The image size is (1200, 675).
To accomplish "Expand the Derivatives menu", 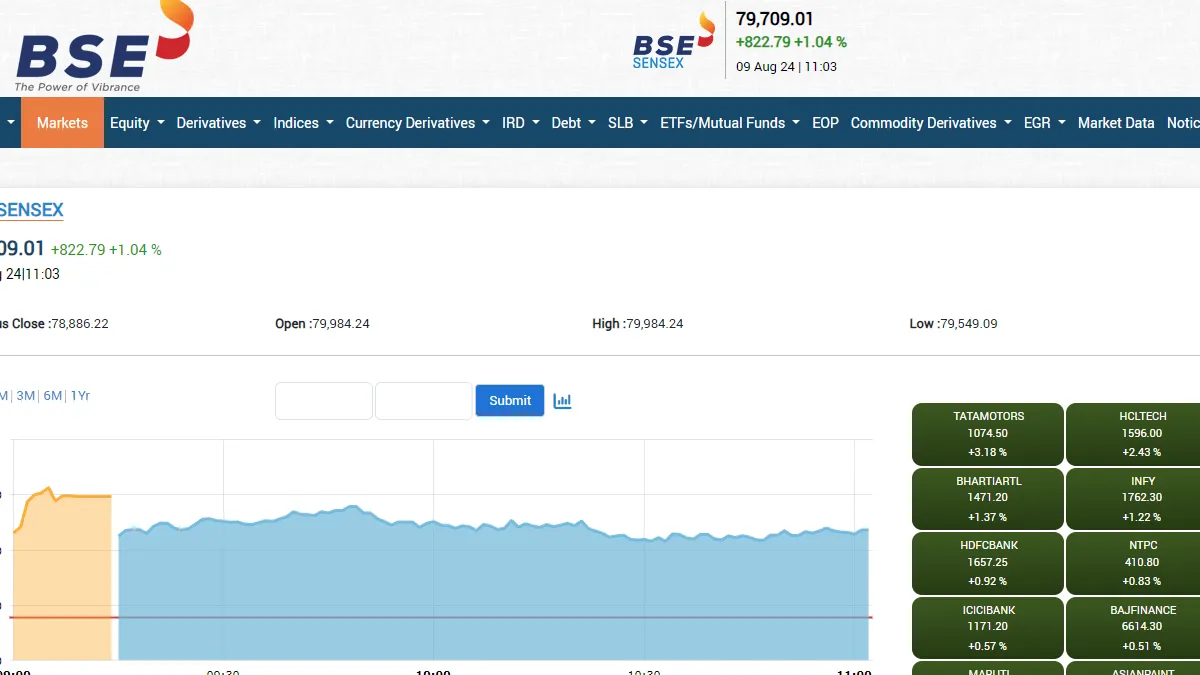I will click(219, 123).
